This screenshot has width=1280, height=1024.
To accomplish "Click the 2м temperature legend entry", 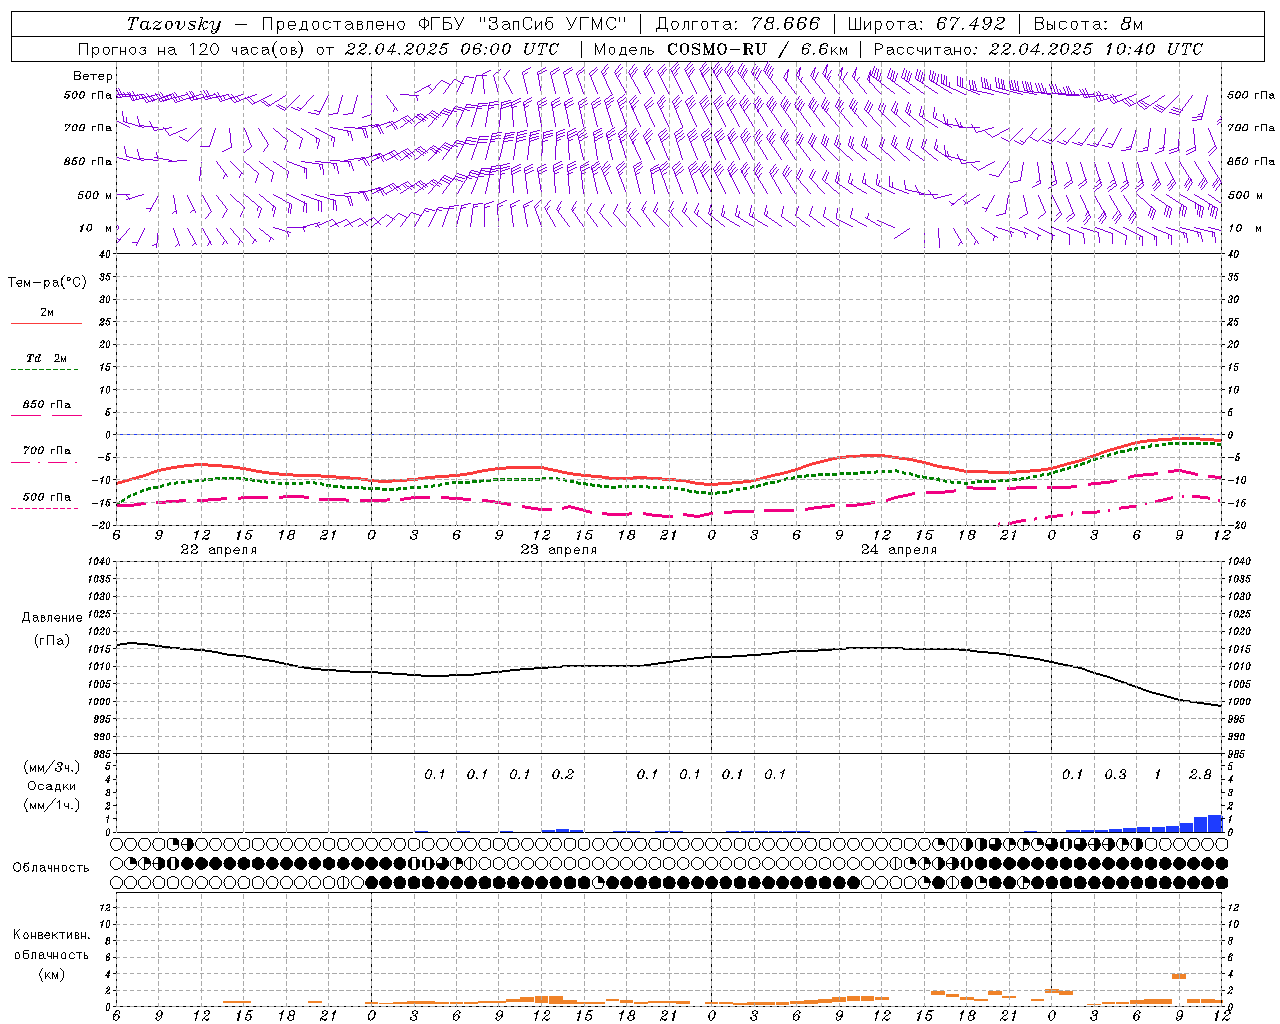I will [47, 312].
